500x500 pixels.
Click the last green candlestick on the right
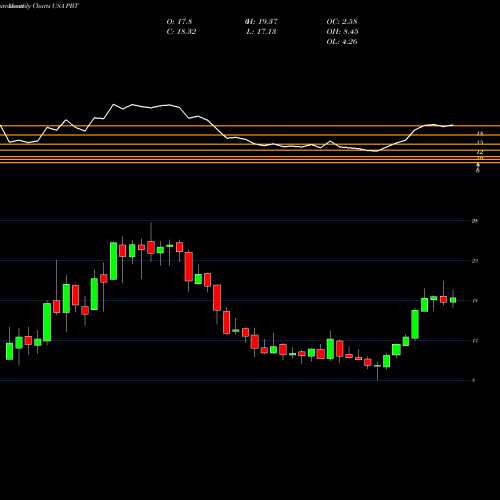453,300
